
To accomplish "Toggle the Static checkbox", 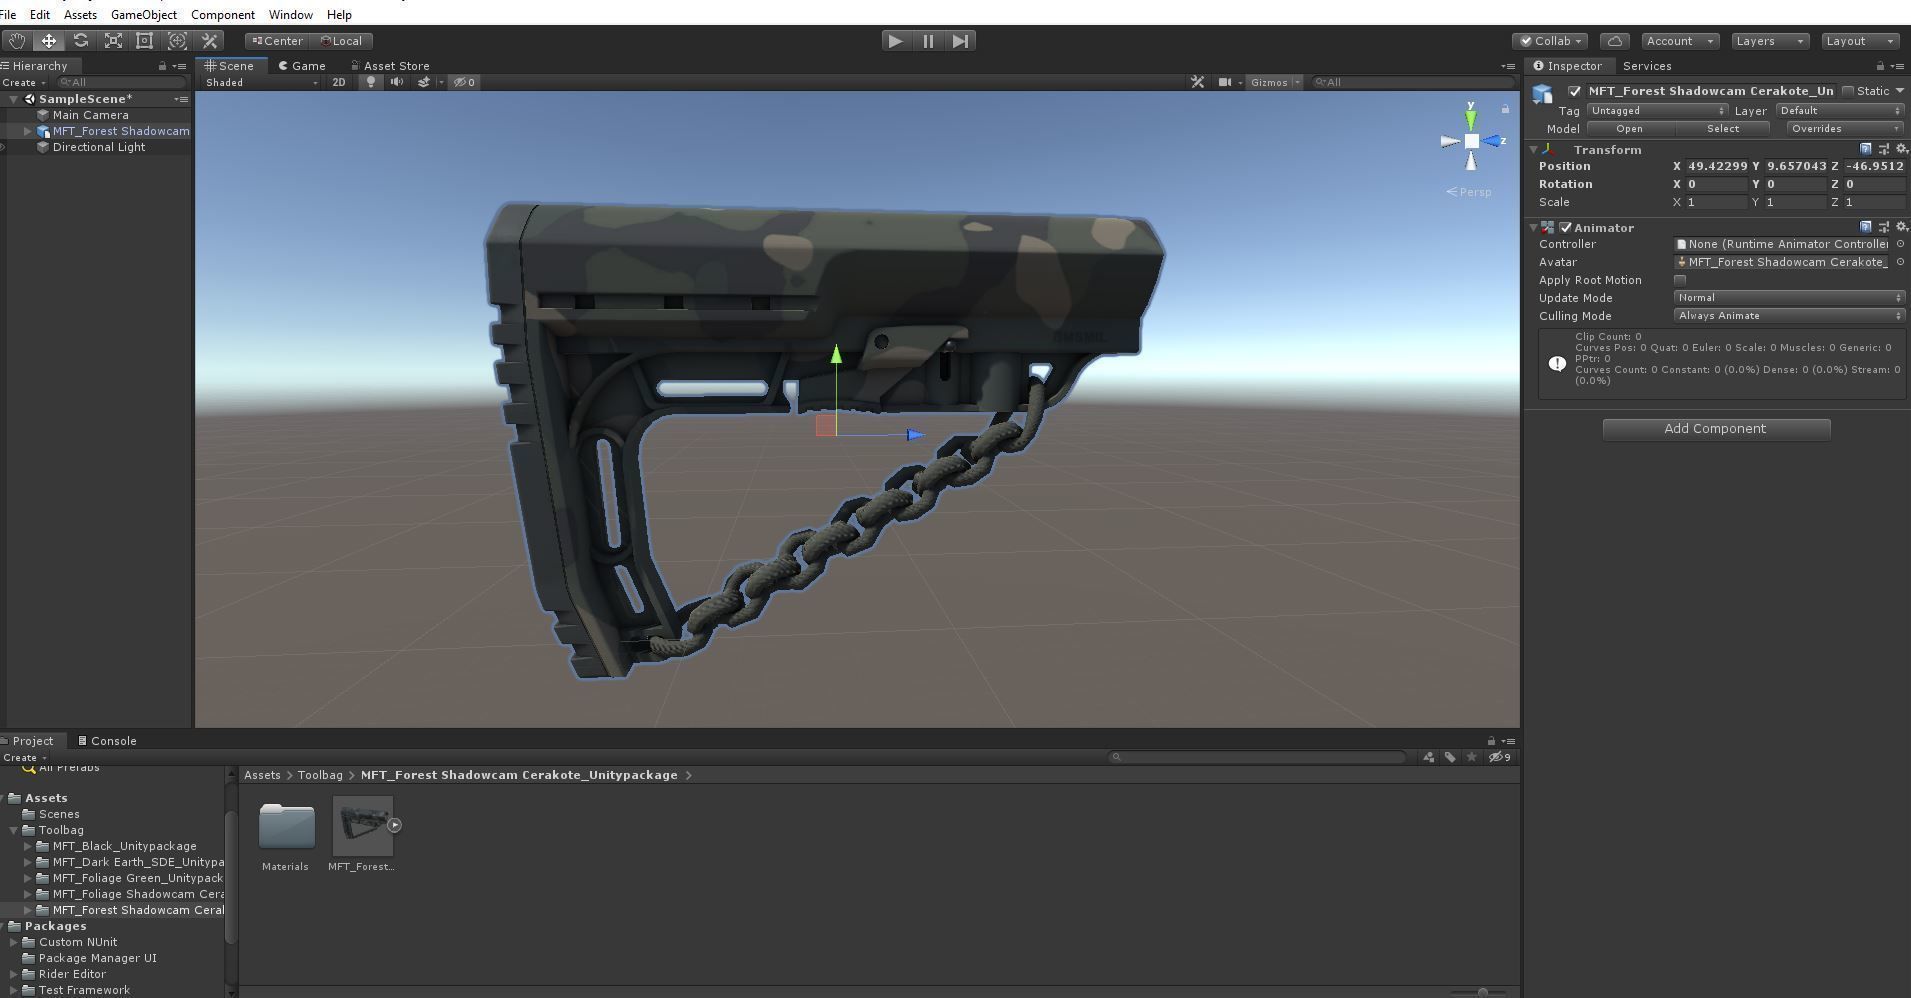I will point(1848,91).
